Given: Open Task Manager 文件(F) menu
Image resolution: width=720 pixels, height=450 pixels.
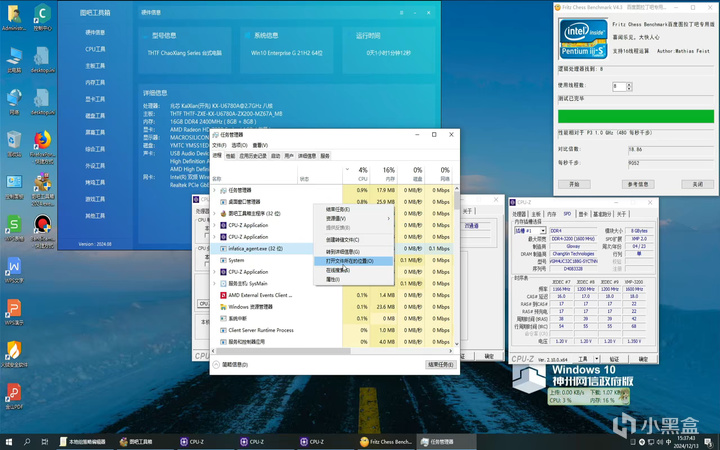Looking at the screenshot, I should [219, 145].
